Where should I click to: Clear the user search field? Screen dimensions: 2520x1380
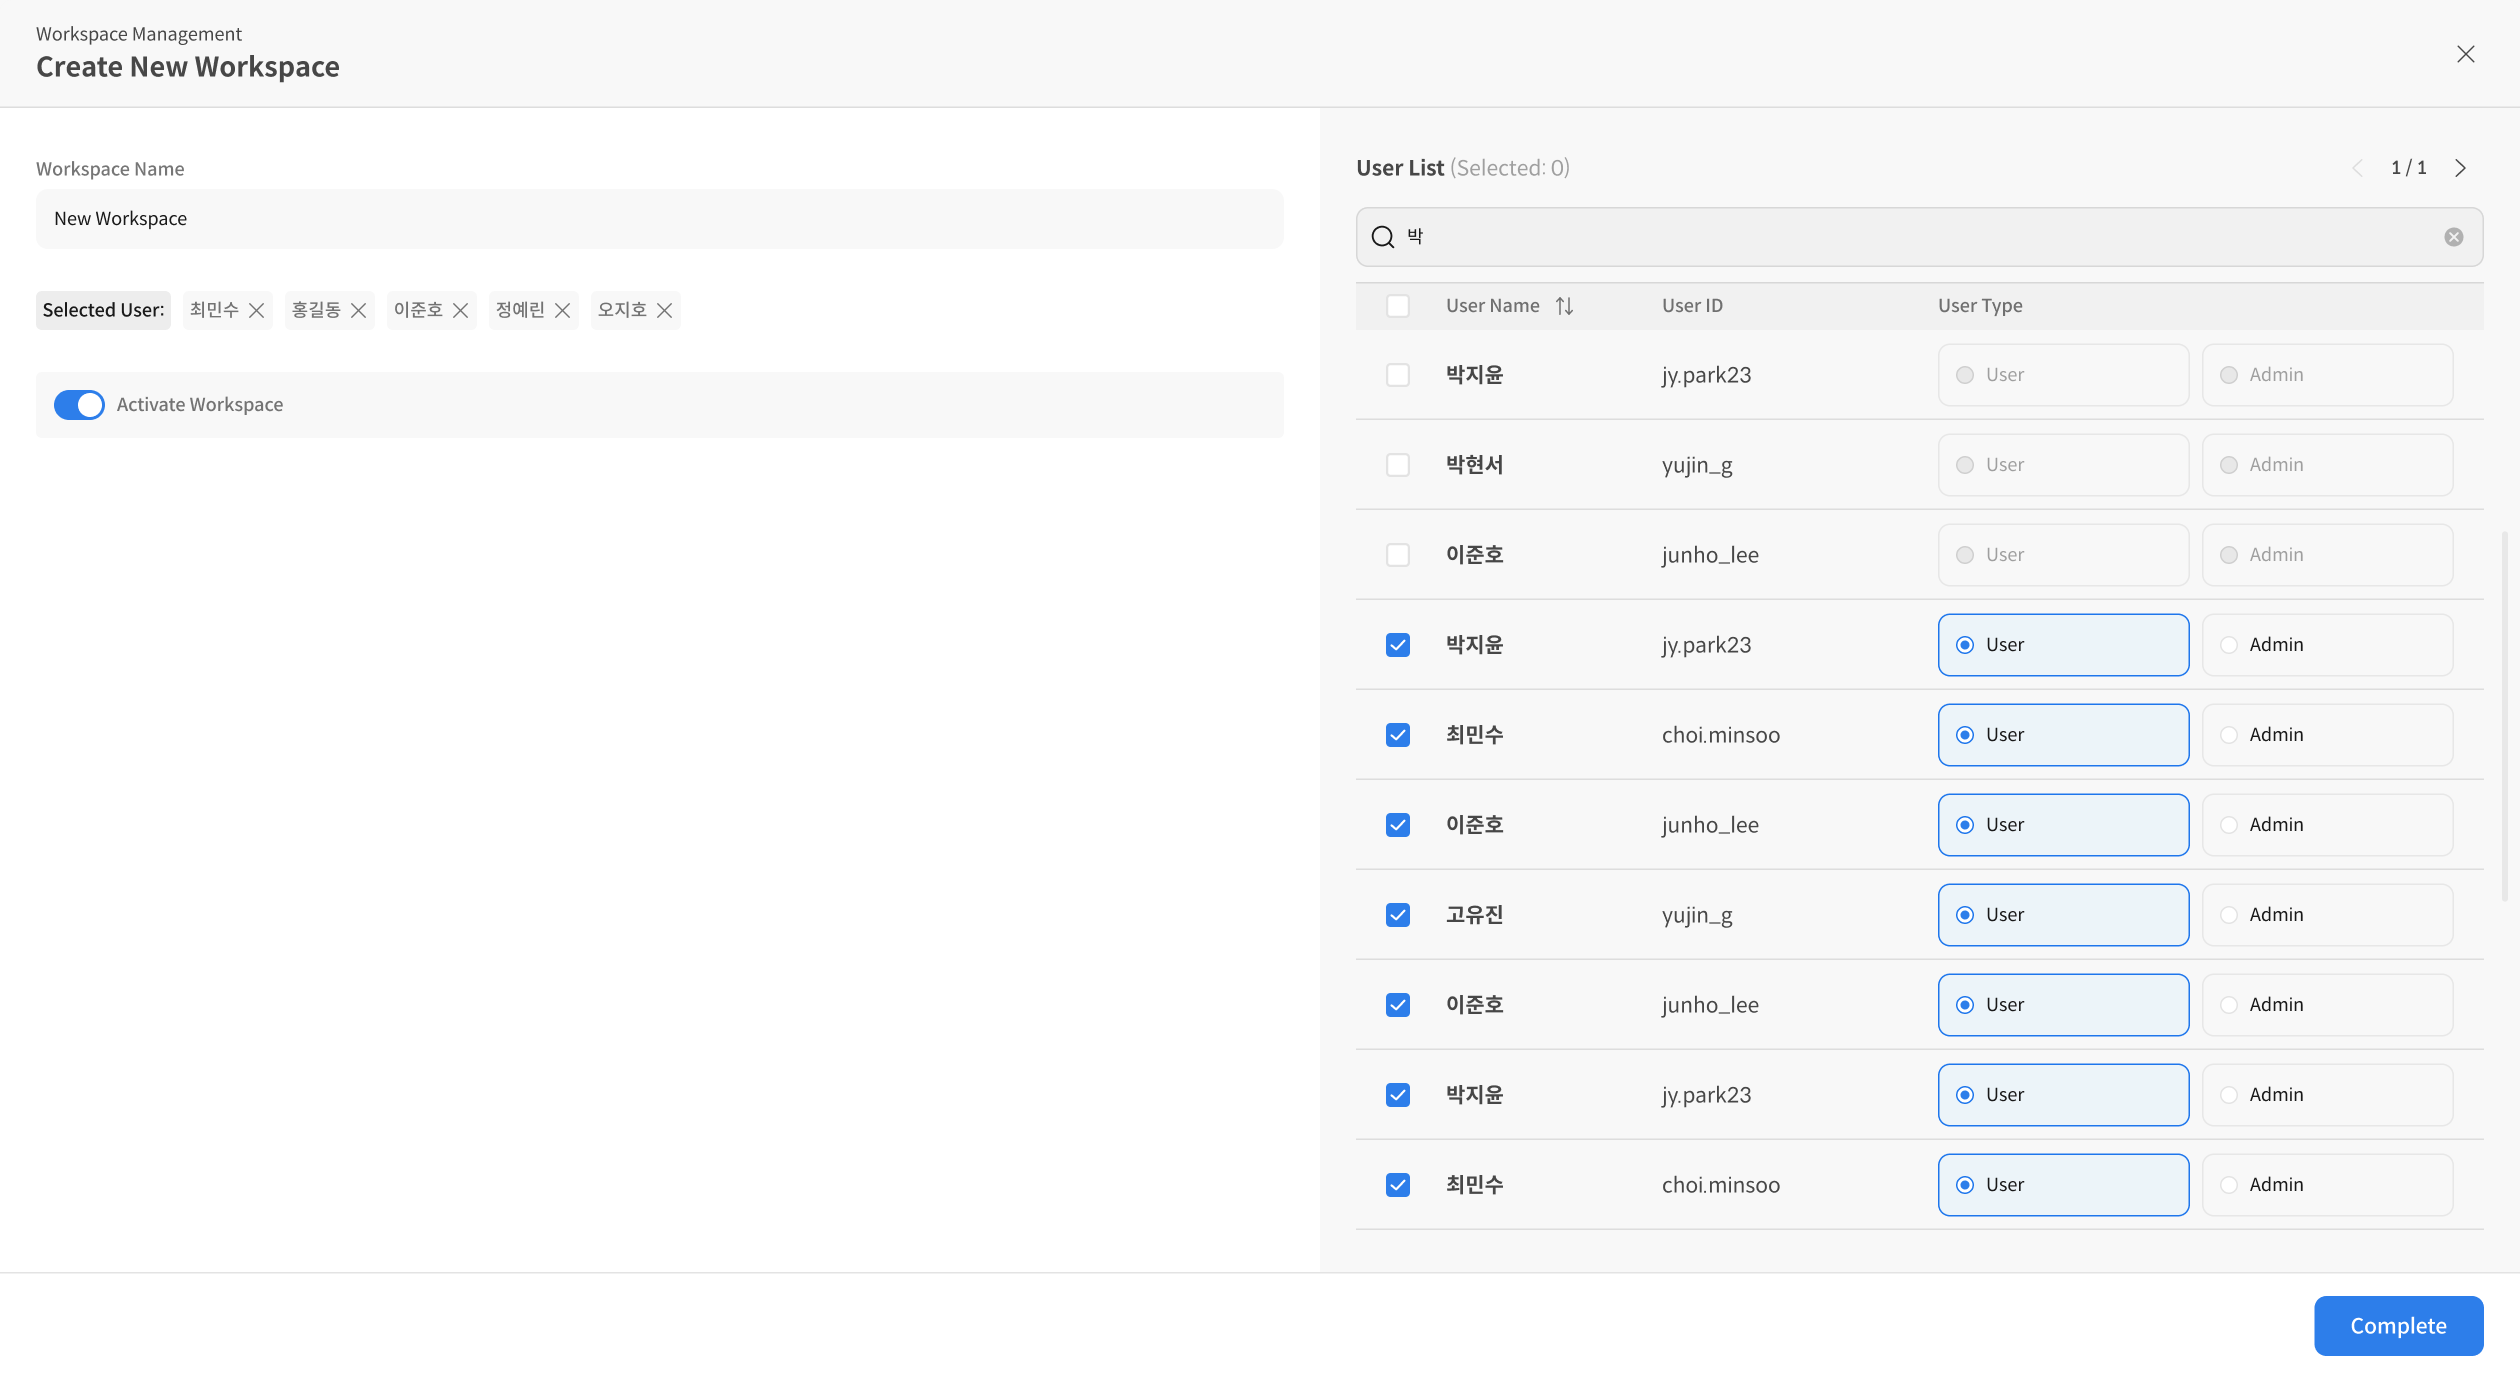click(2453, 237)
